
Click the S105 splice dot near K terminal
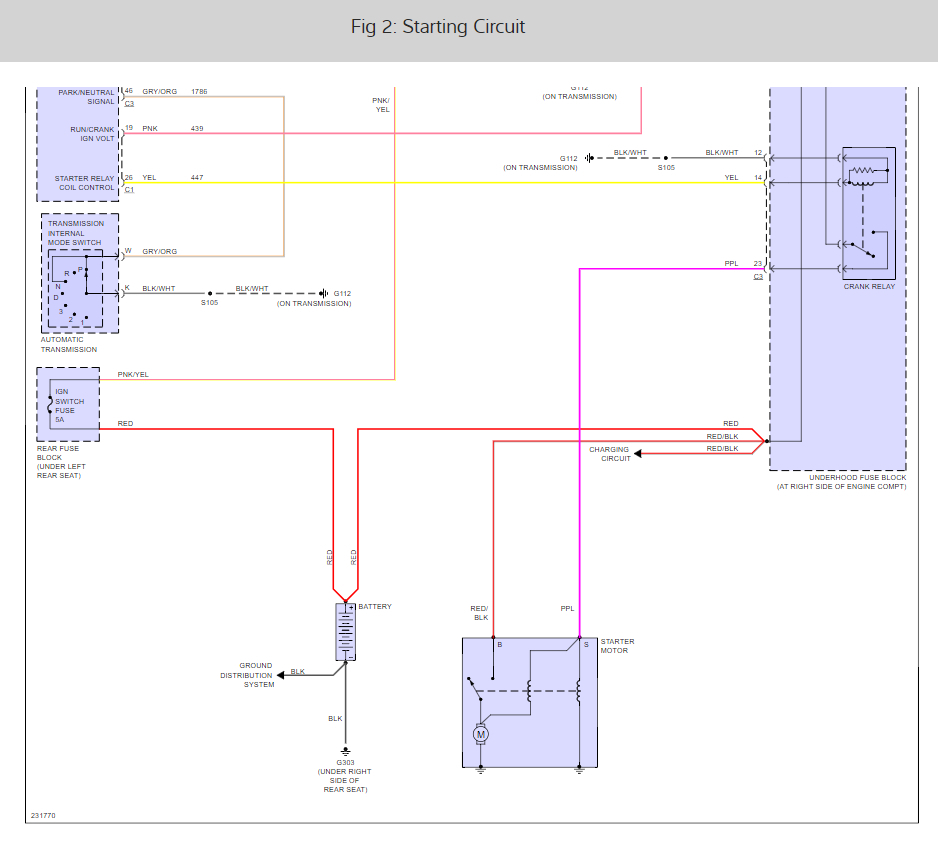210,293
